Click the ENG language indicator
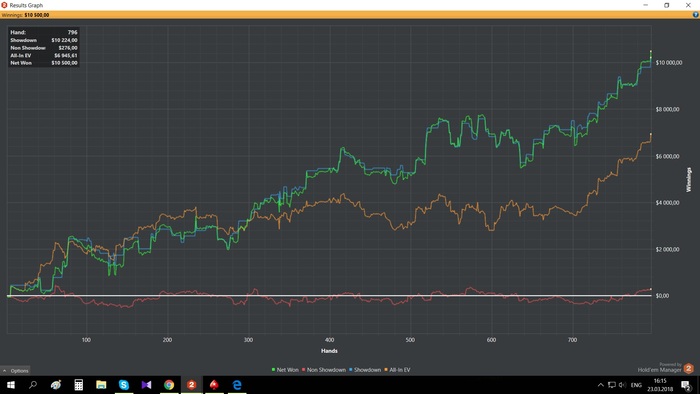700x394 pixels. [x=636, y=385]
